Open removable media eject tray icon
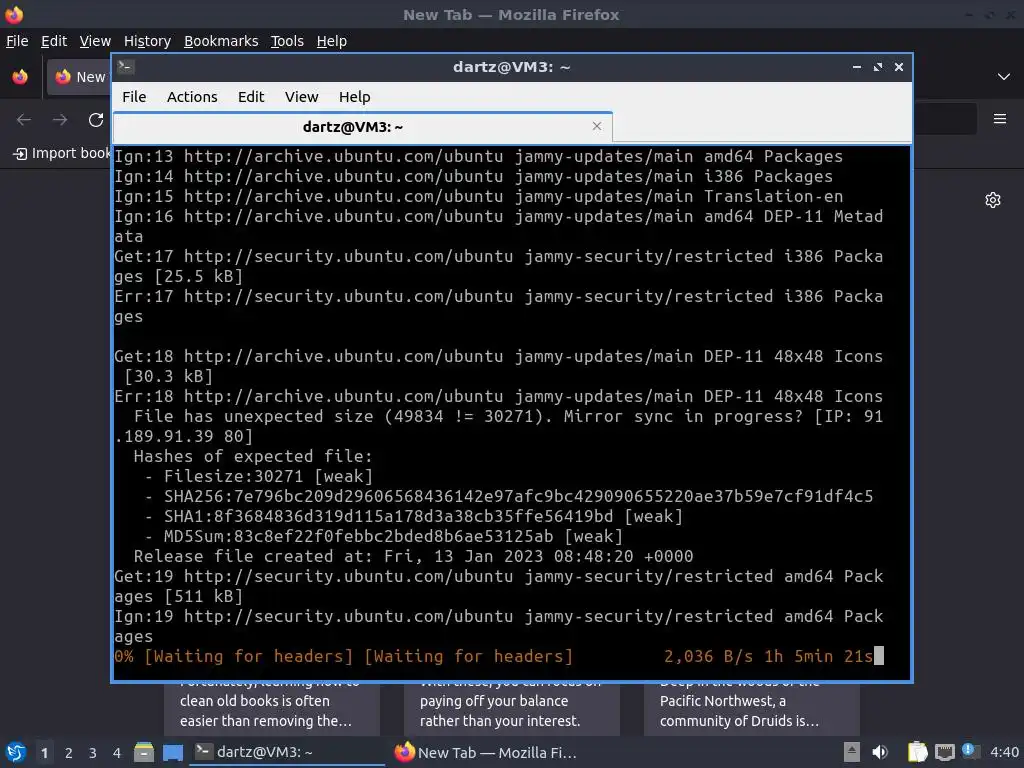Image resolution: width=1024 pixels, height=768 pixels. [852, 752]
